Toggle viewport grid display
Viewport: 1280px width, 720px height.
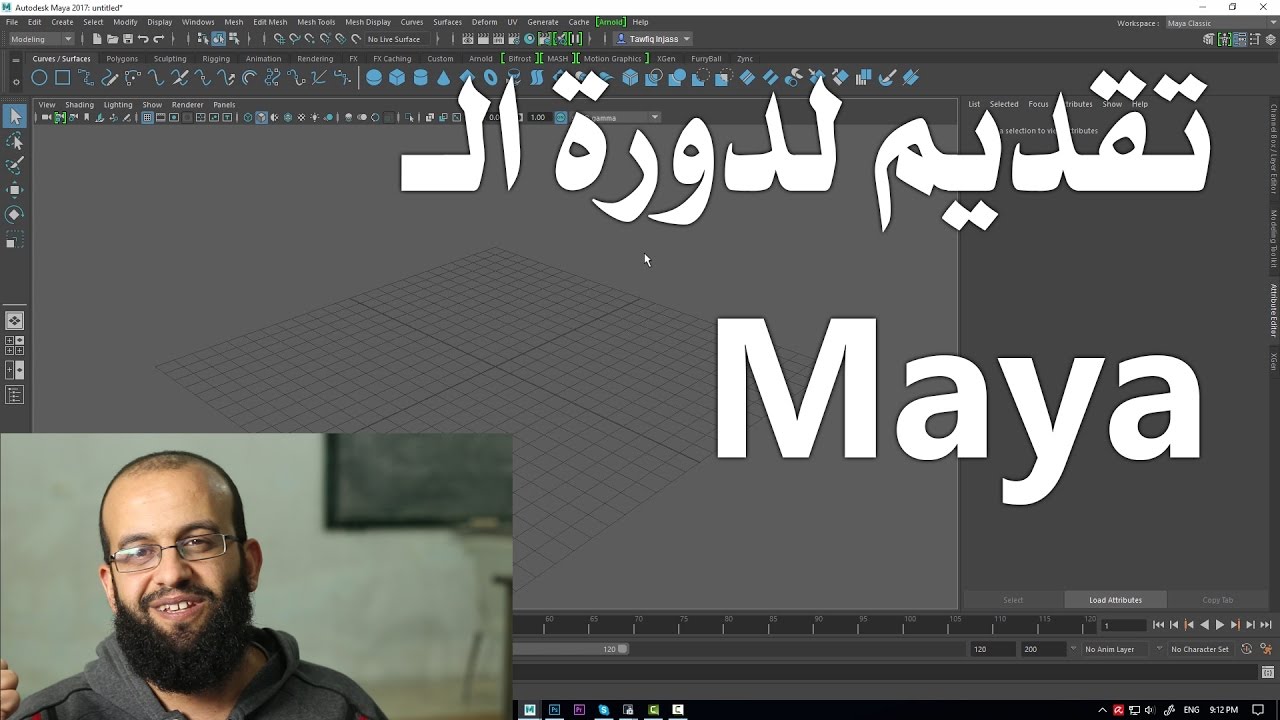[x=148, y=118]
